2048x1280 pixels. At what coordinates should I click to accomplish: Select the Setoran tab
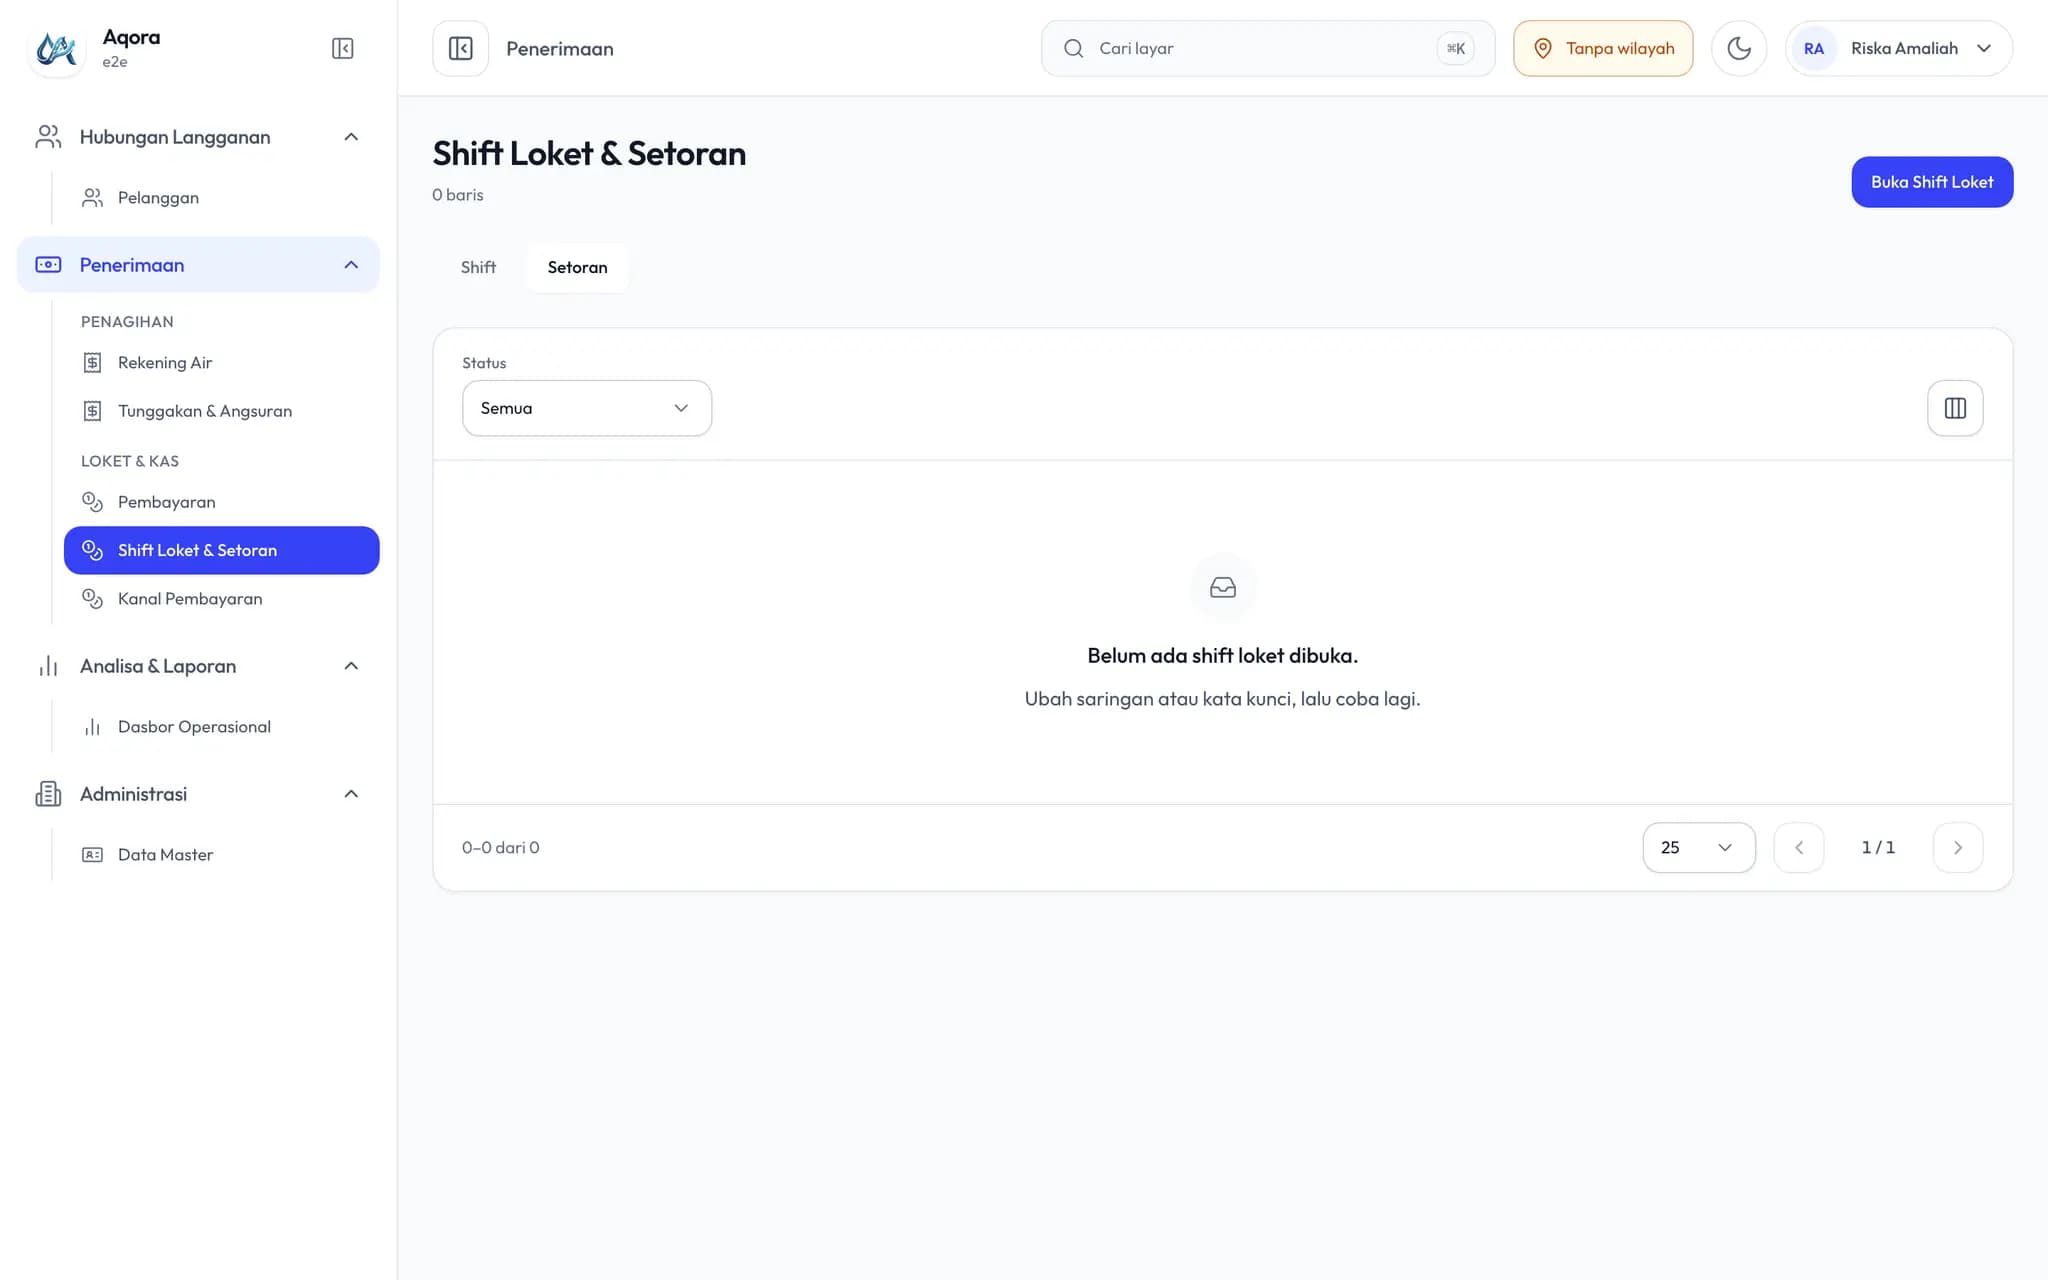click(577, 267)
